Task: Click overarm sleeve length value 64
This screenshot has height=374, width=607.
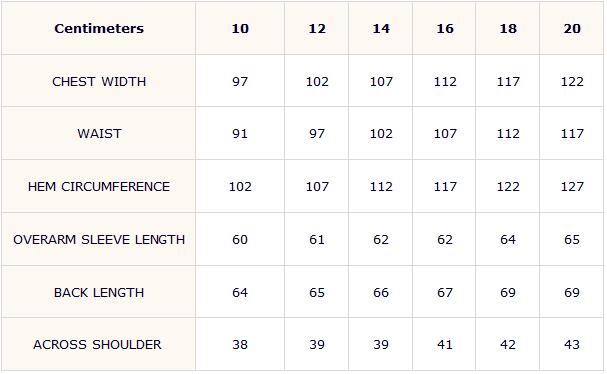Action: 508,240
